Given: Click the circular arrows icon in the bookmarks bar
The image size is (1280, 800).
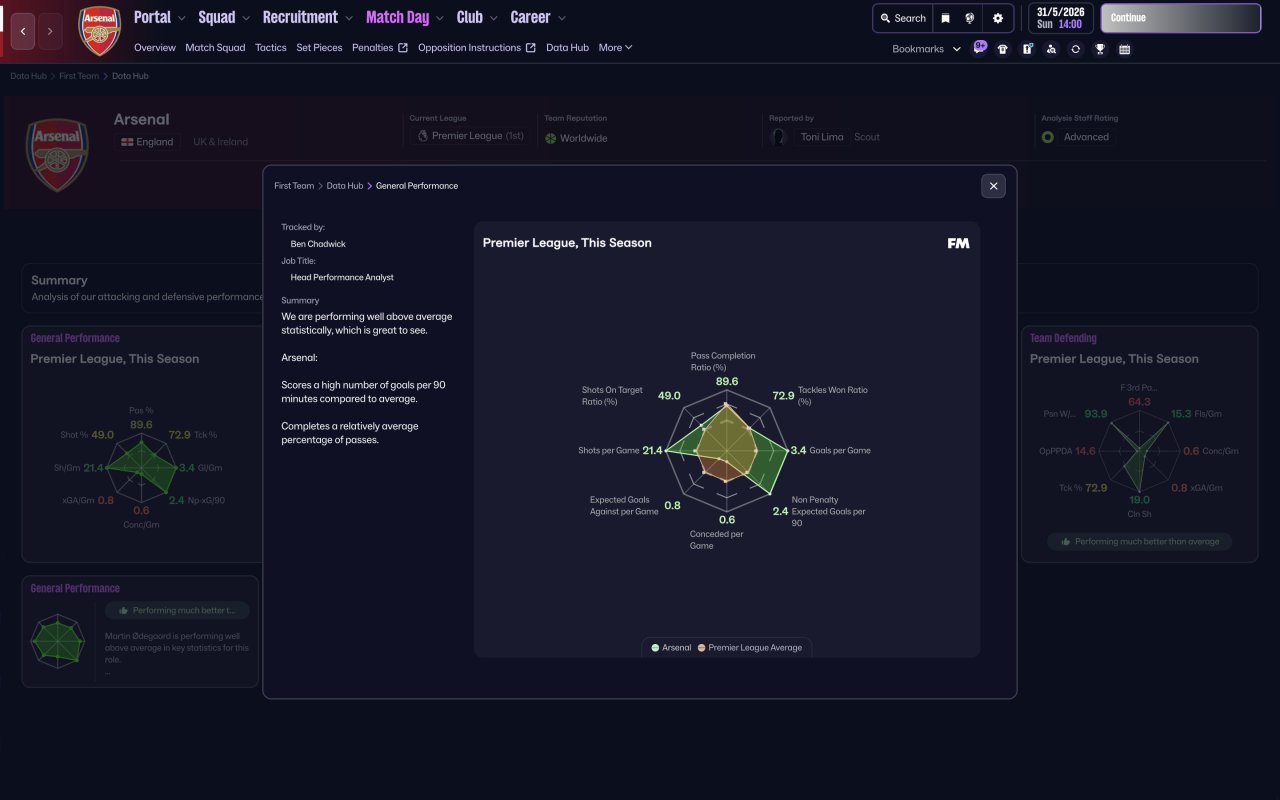Looking at the screenshot, I should tap(1075, 49).
